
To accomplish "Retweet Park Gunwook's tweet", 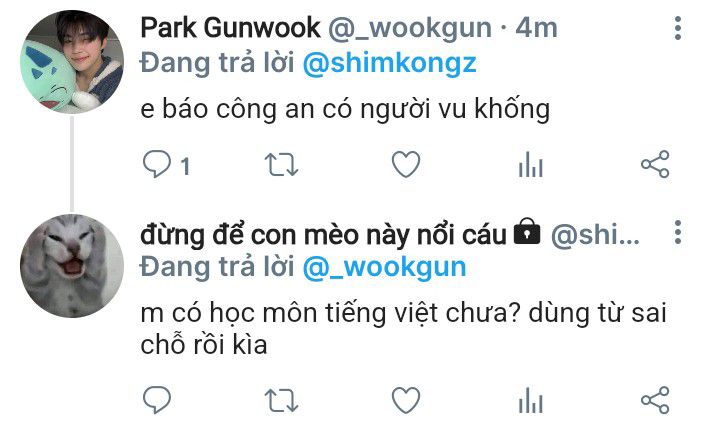I will tap(281, 165).
